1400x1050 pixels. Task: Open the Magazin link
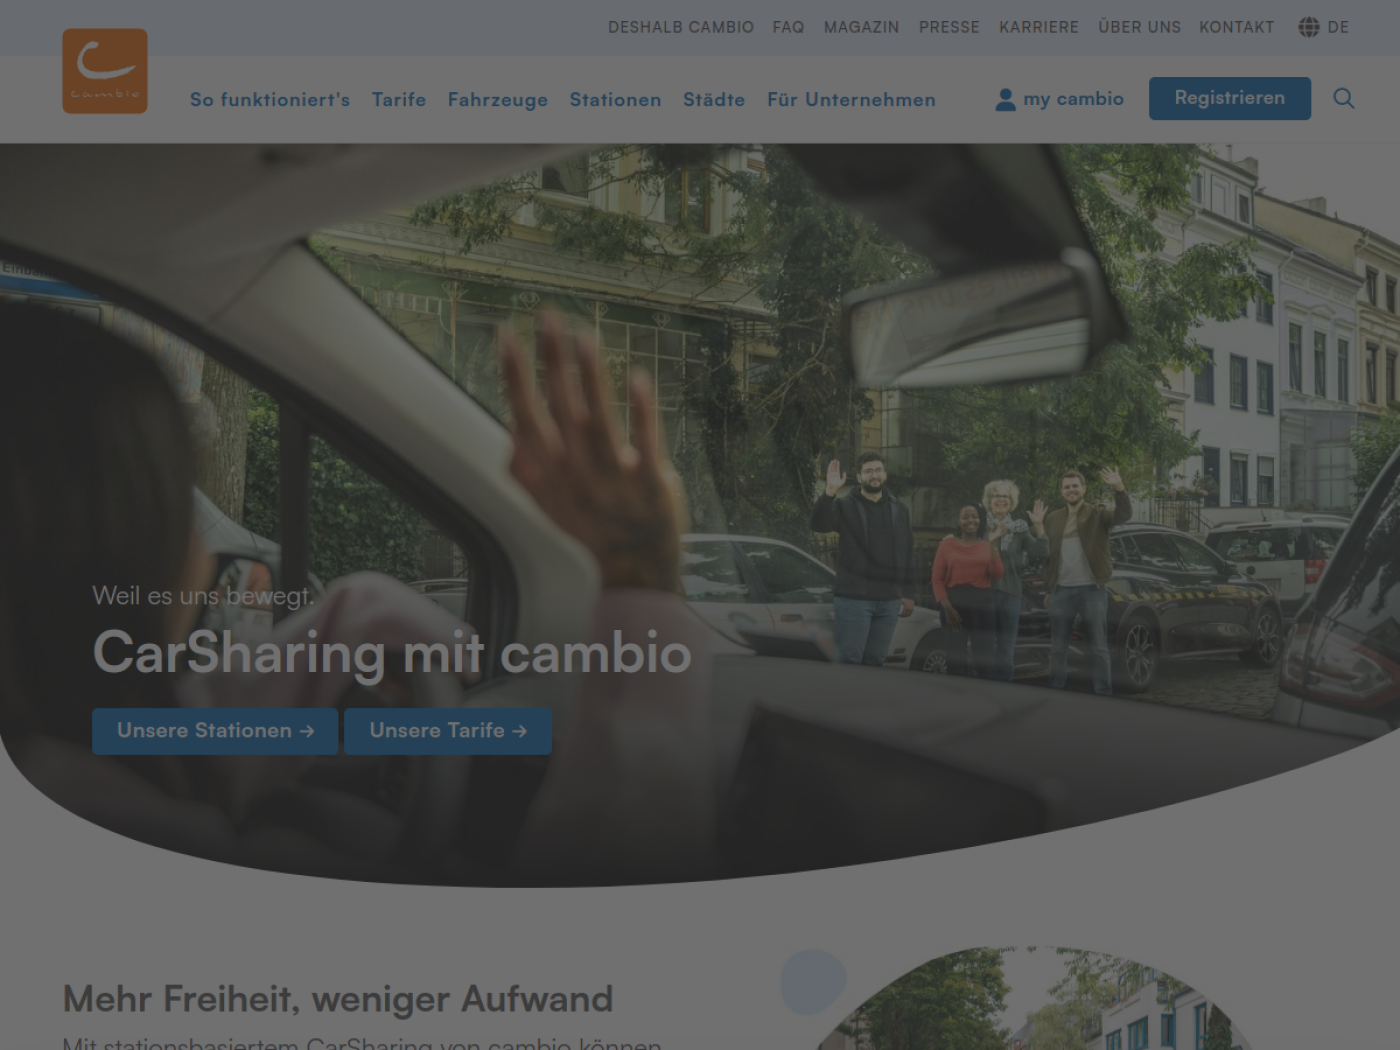click(x=862, y=27)
